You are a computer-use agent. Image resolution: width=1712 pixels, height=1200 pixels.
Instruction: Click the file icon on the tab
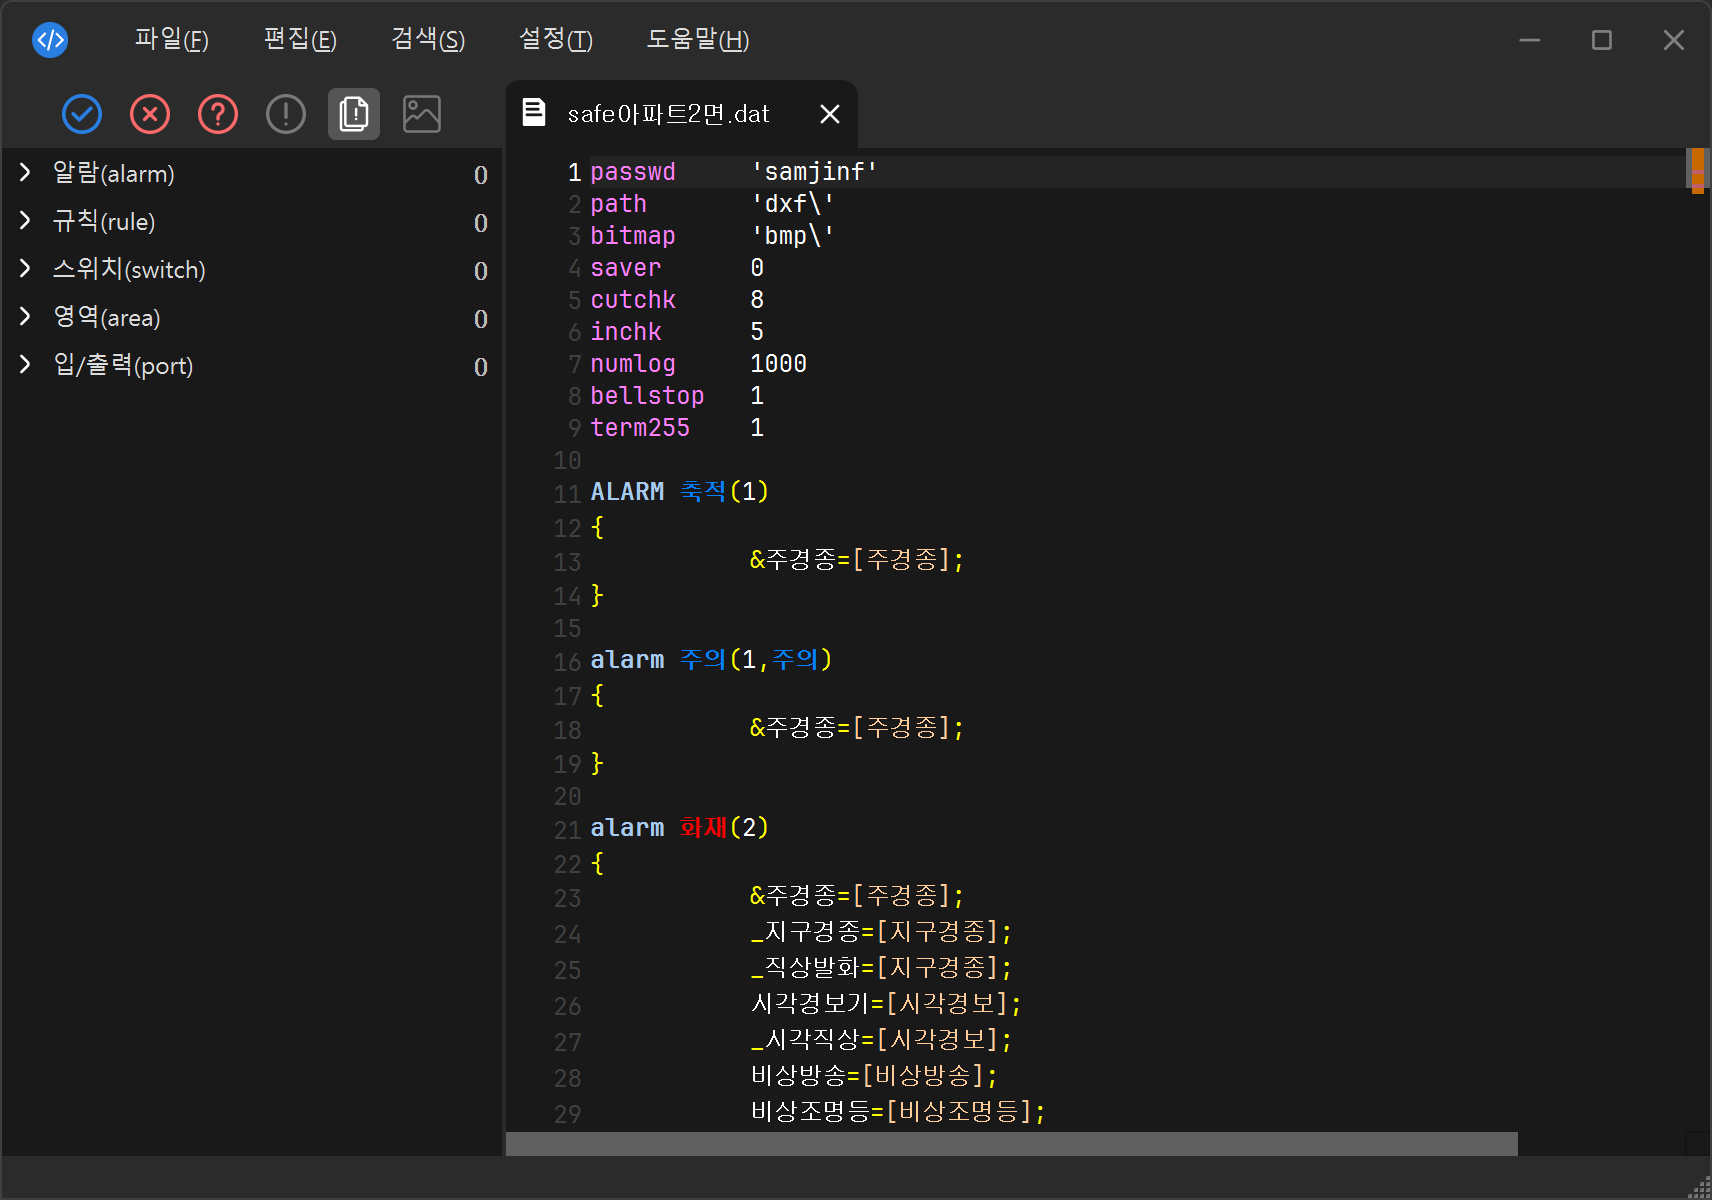534,113
